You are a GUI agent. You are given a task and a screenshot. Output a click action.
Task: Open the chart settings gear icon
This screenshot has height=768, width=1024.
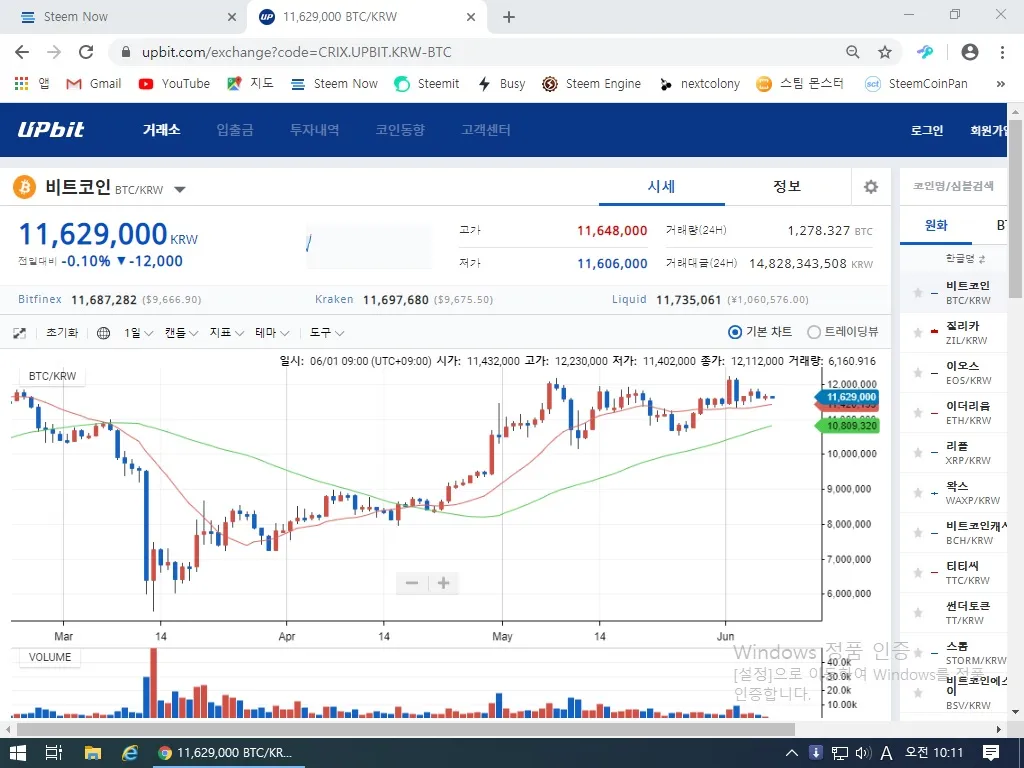point(871,187)
